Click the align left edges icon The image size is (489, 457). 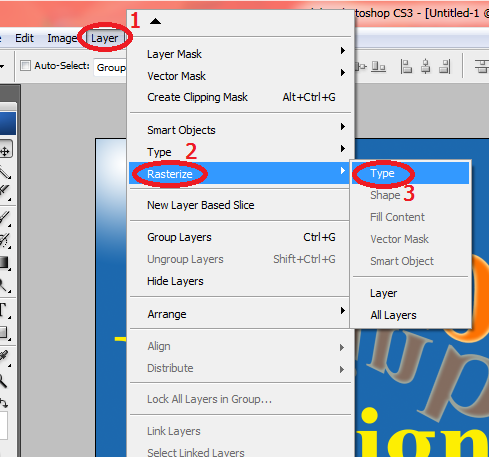coord(406,66)
